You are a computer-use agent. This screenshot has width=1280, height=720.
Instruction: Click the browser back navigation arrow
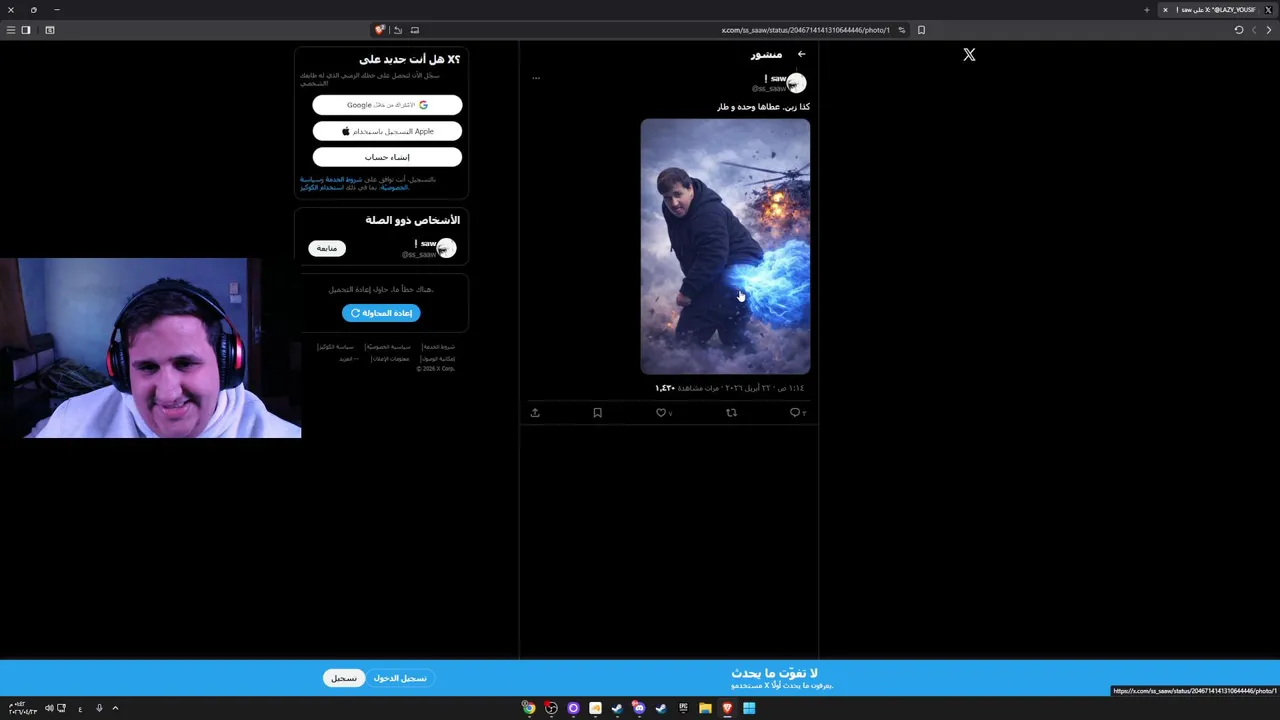[1269, 30]
